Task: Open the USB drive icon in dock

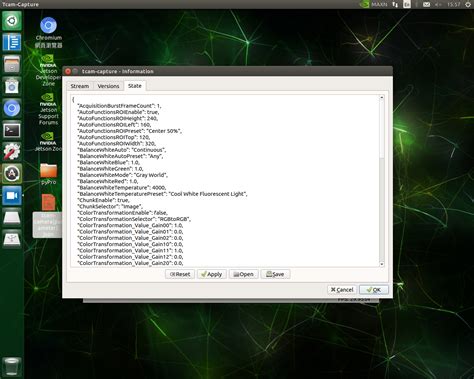Action: pyautogui.click(x=12, y=239)
